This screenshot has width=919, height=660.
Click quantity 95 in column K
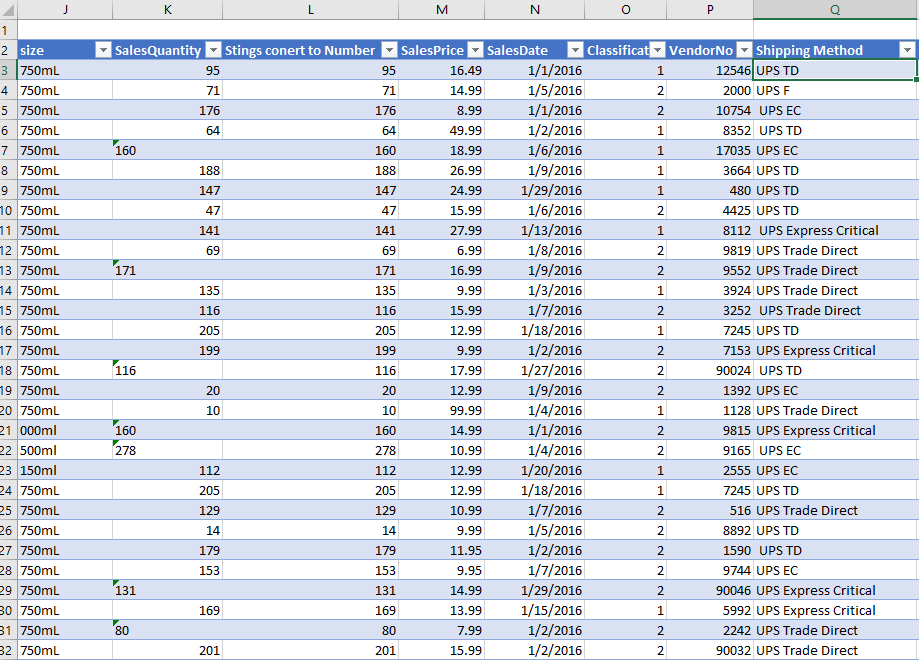pos(168,70)
